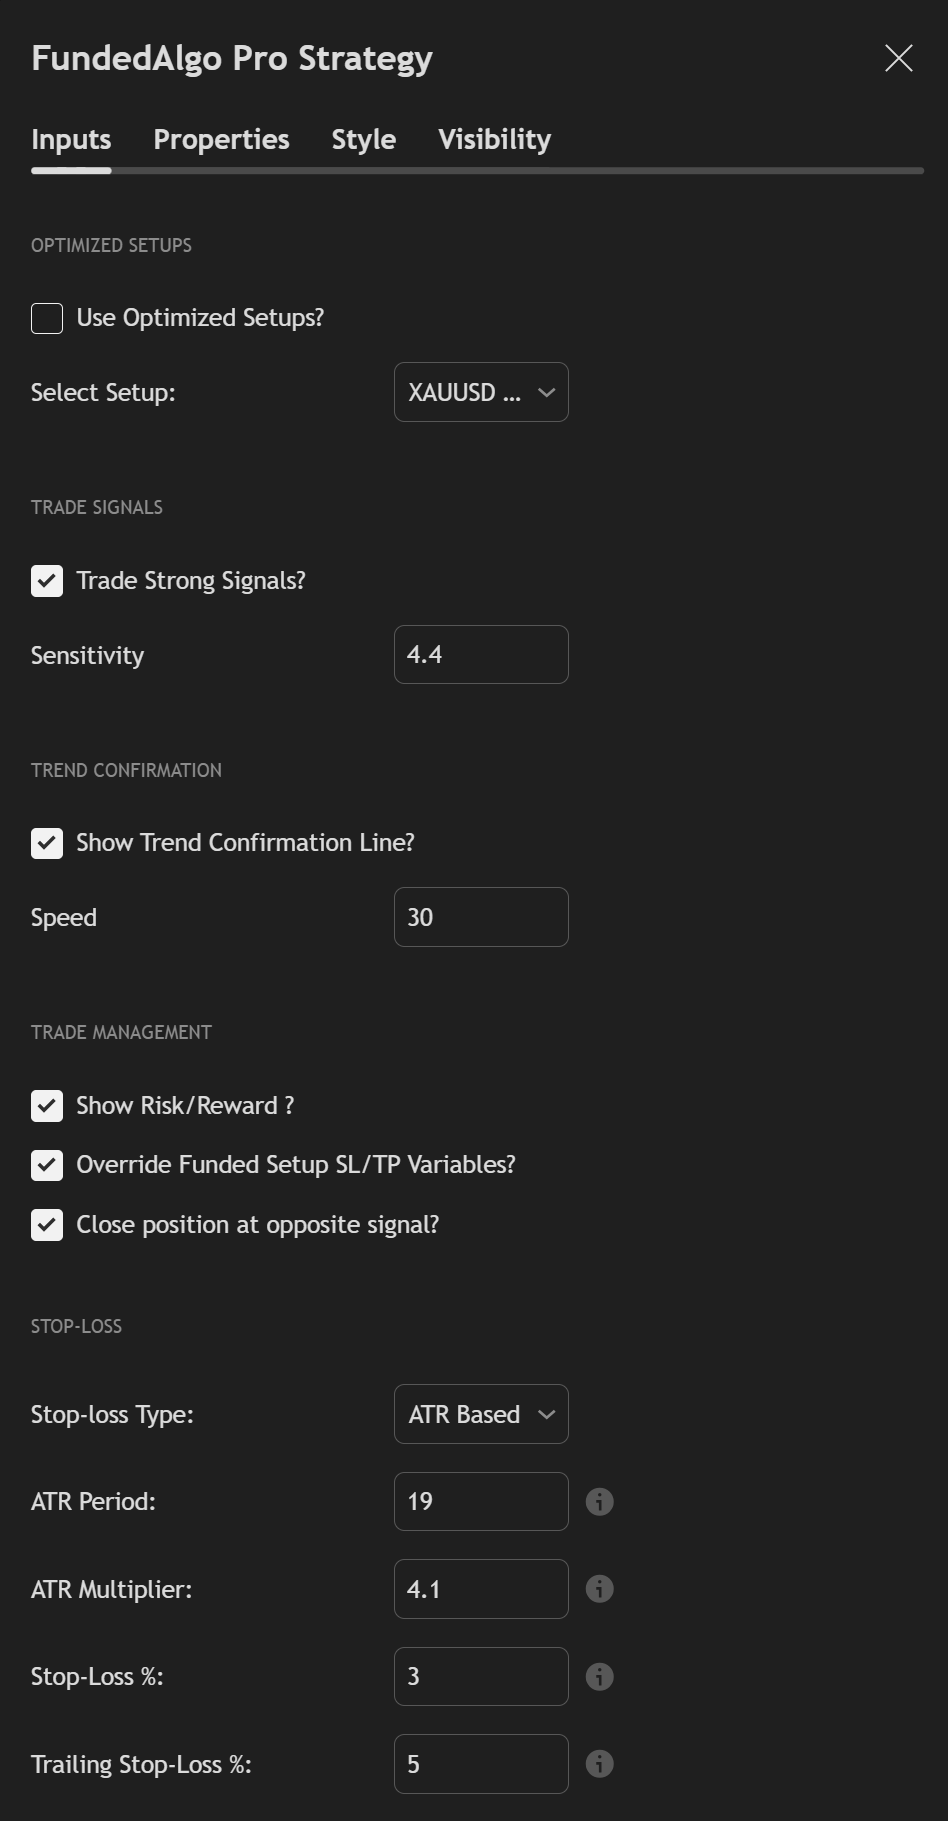Click the info icon beside ATR Period
This screenshot has width=948, height=1821.
(599, 1501)
